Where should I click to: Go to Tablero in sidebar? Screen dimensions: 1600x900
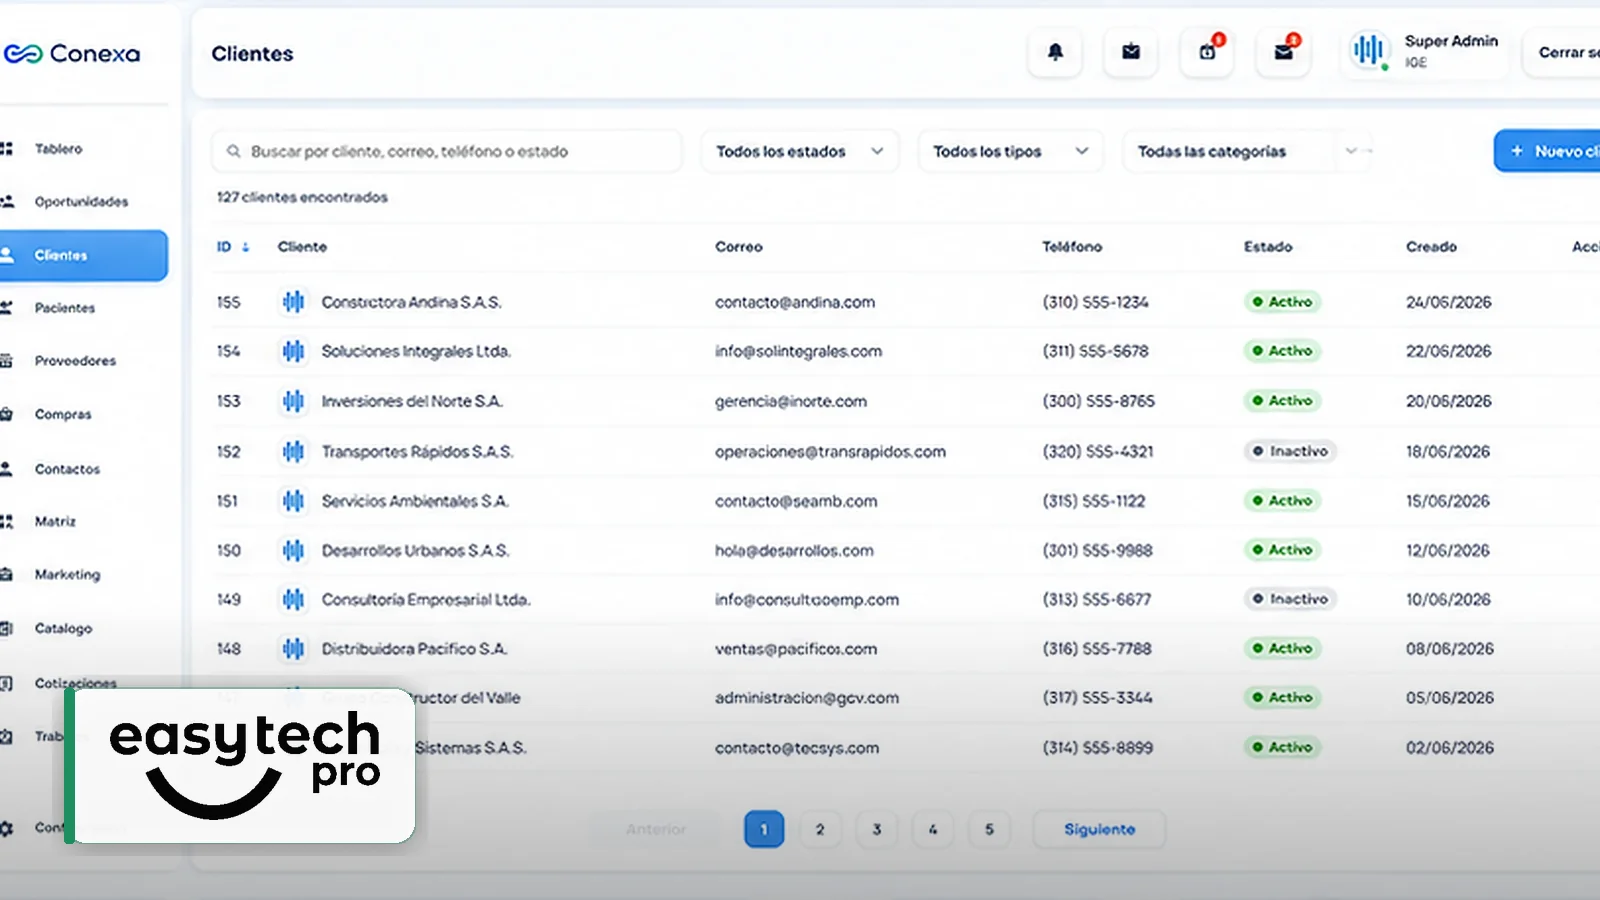[x=58, y=148]
